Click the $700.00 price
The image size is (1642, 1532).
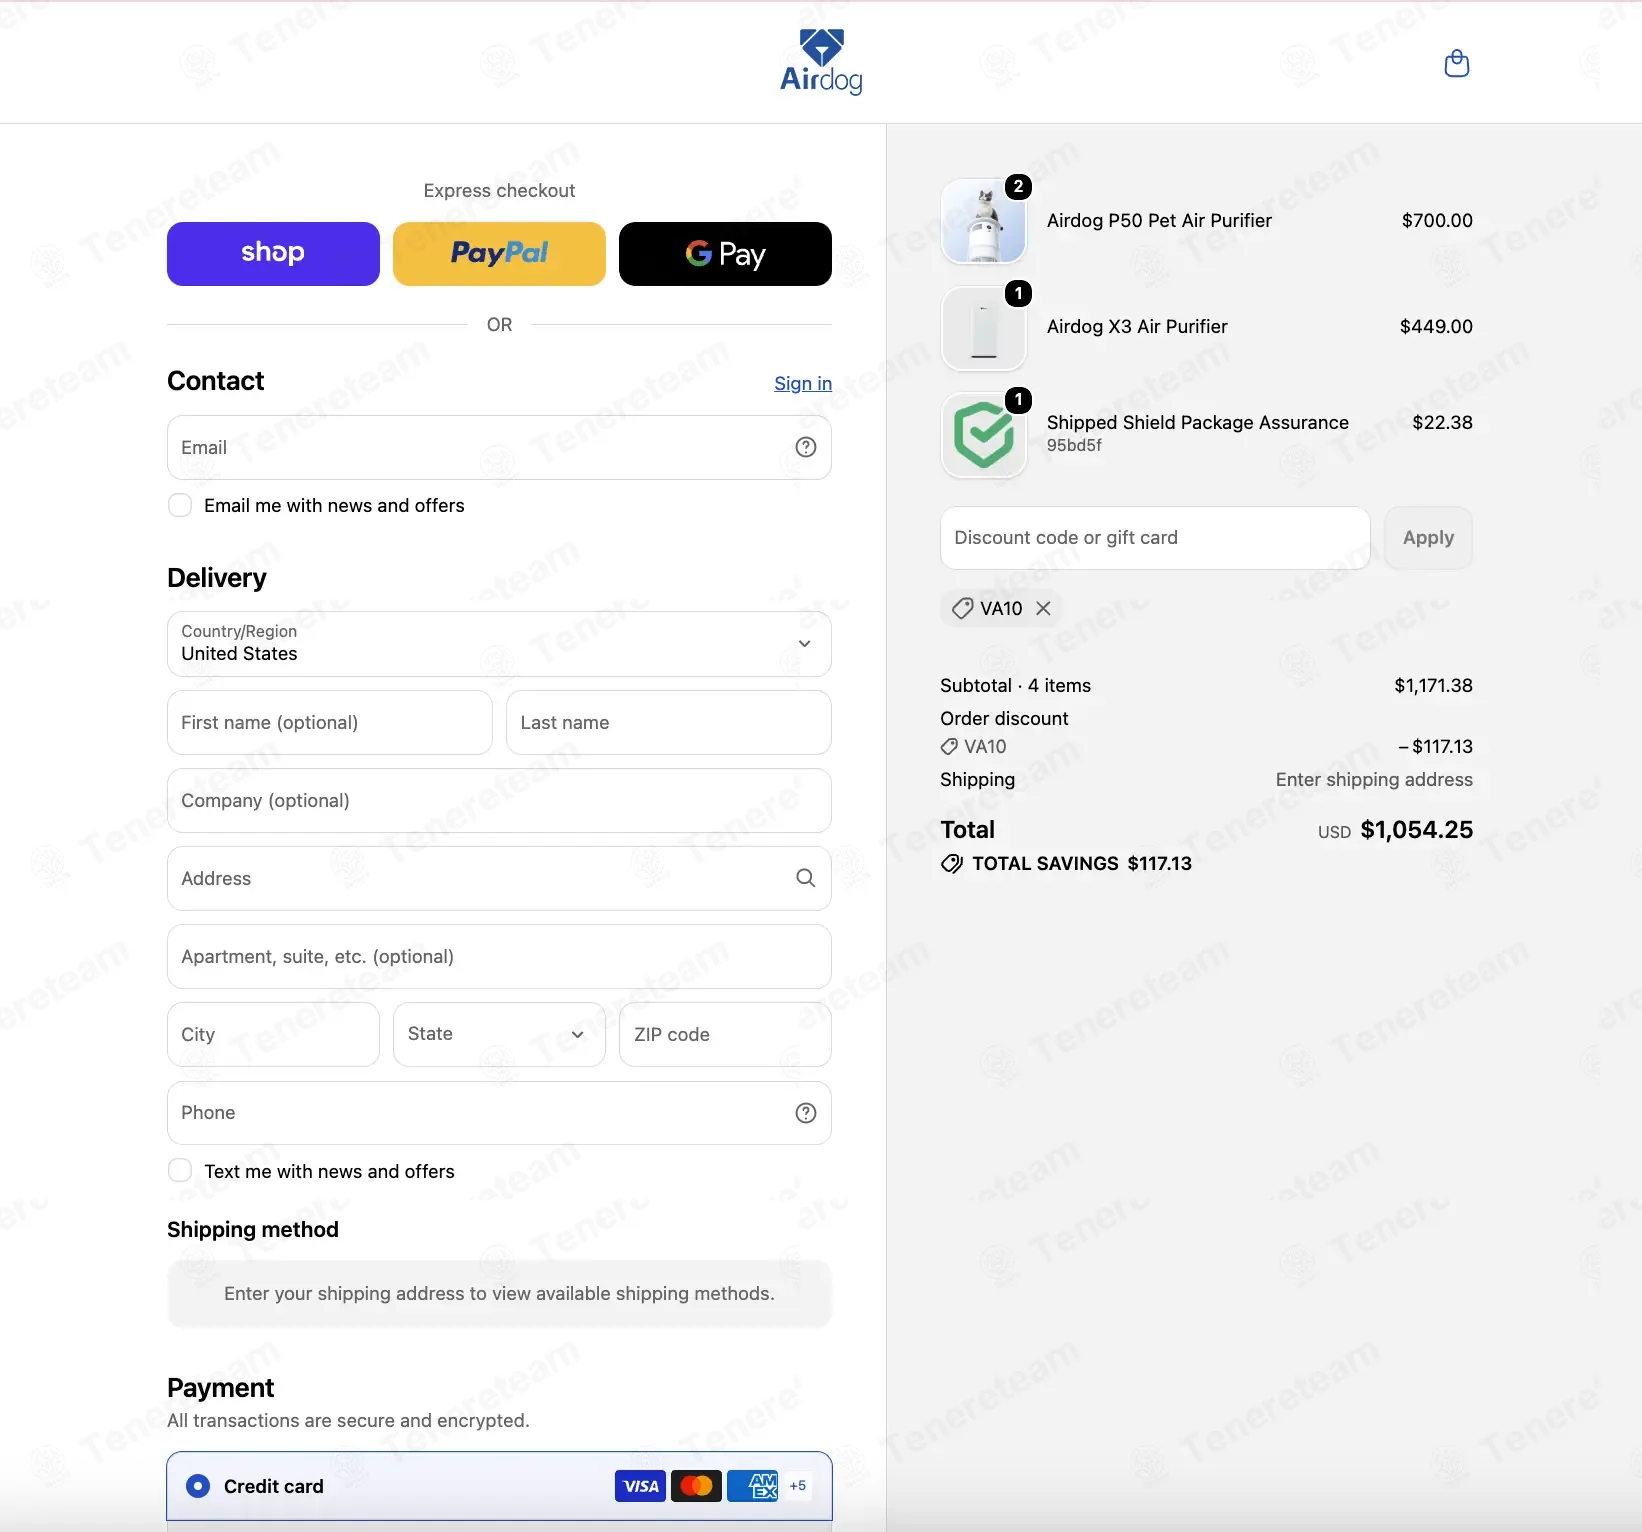pyautogui.click(x=1437, y=221)
